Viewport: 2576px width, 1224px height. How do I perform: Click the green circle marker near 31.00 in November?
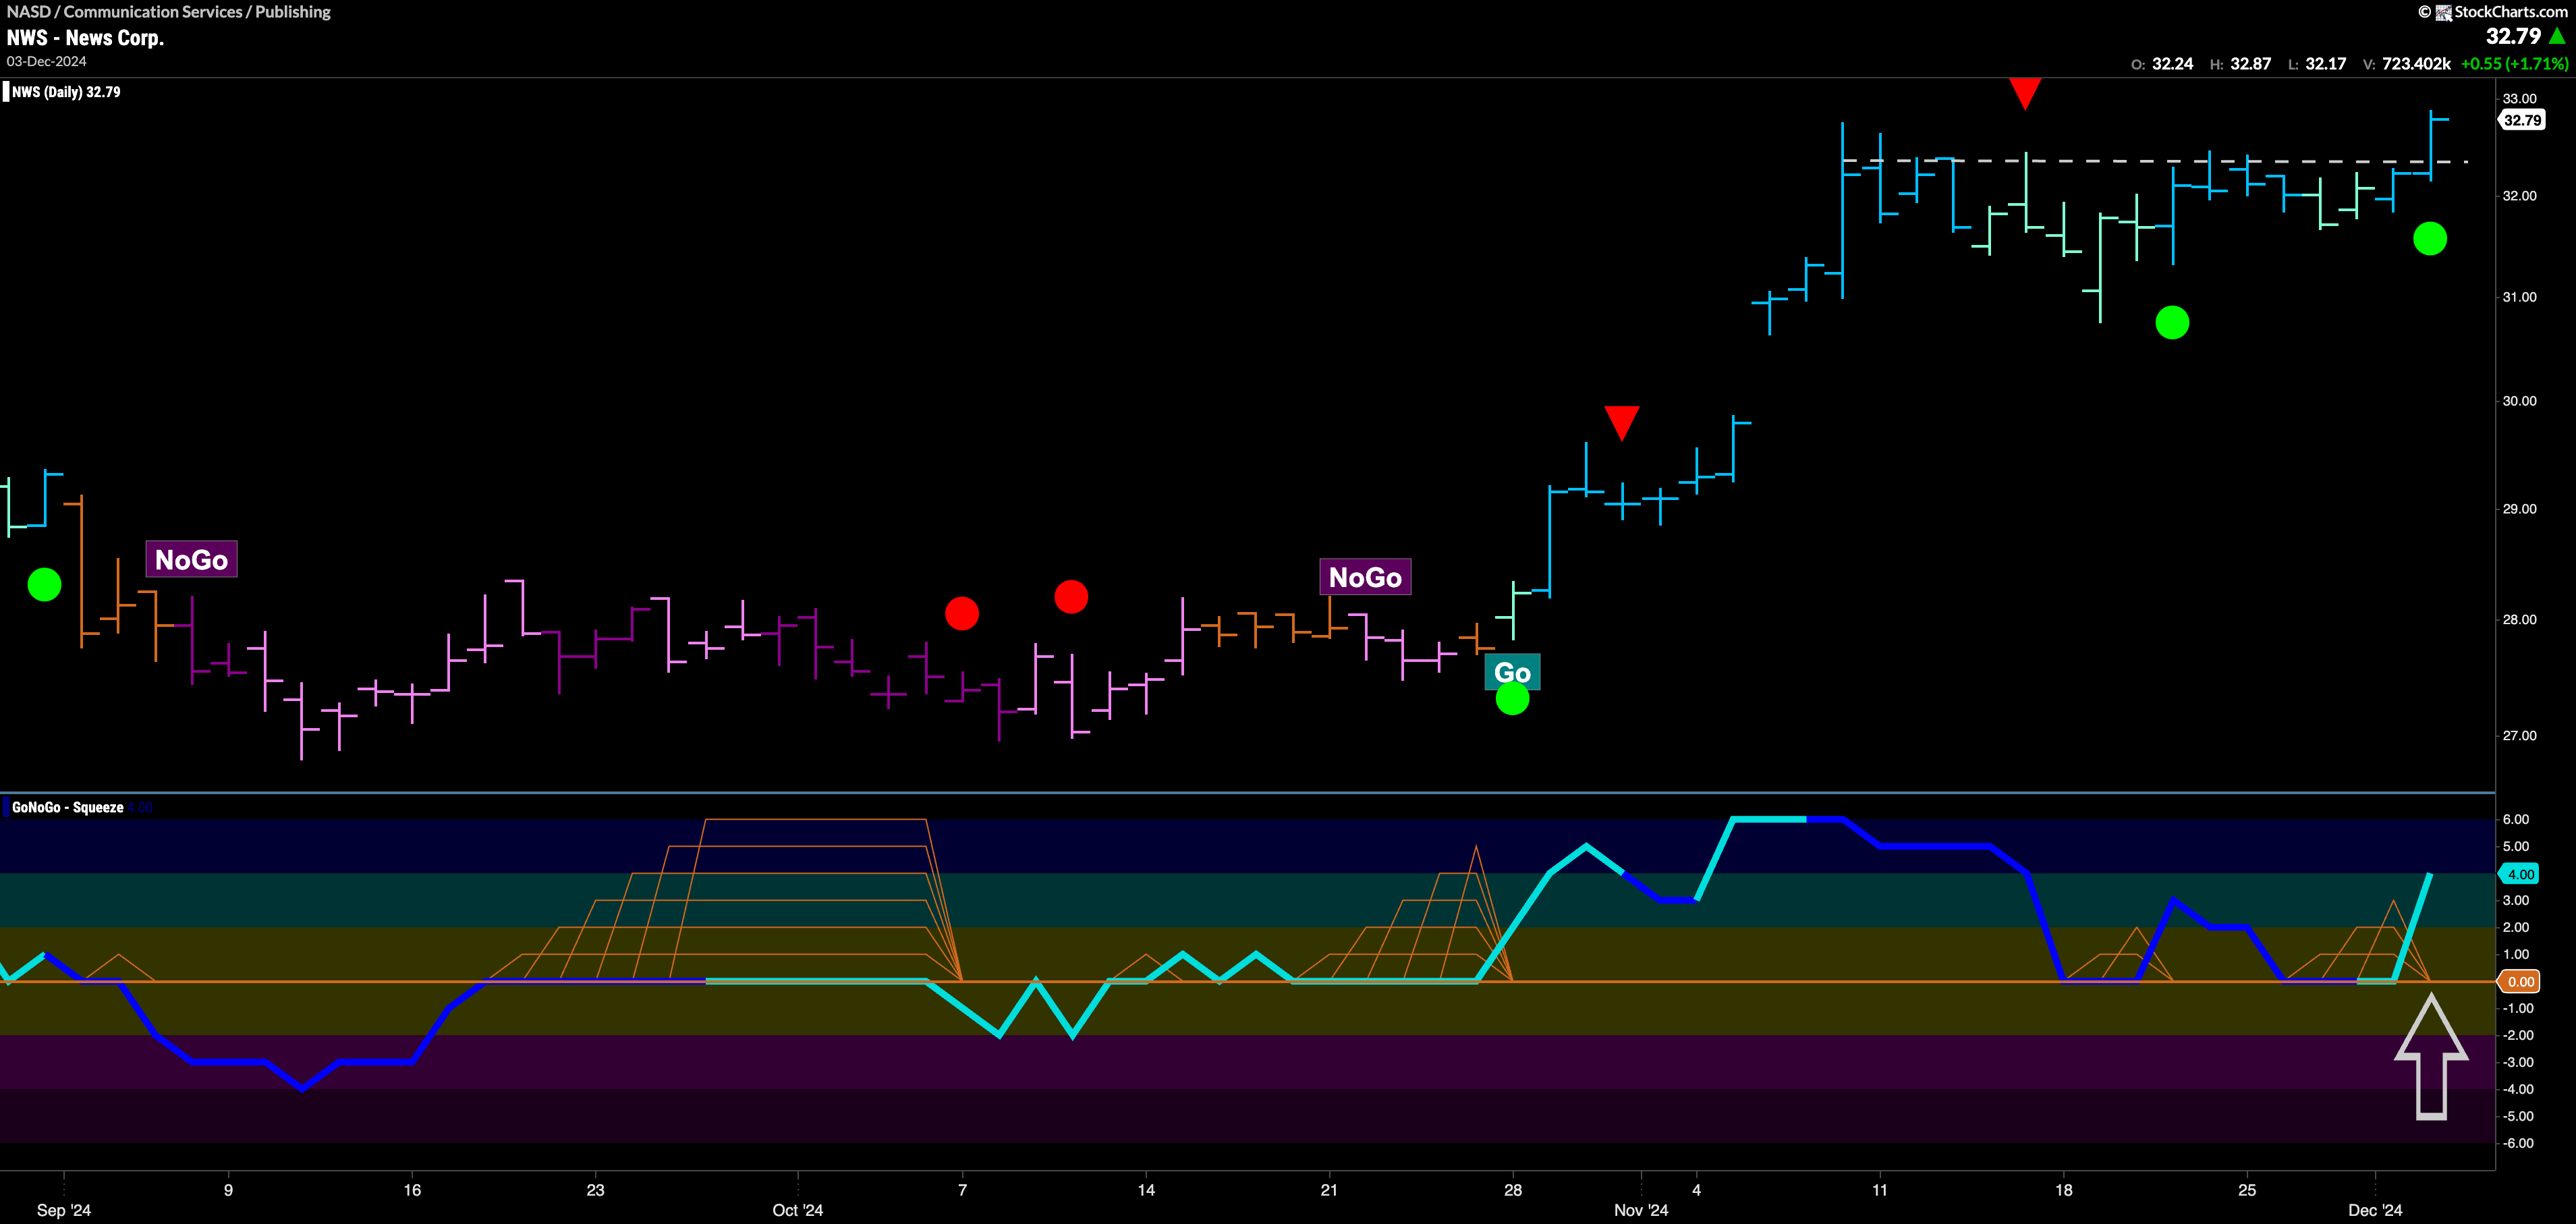[x=2172, y=322]
